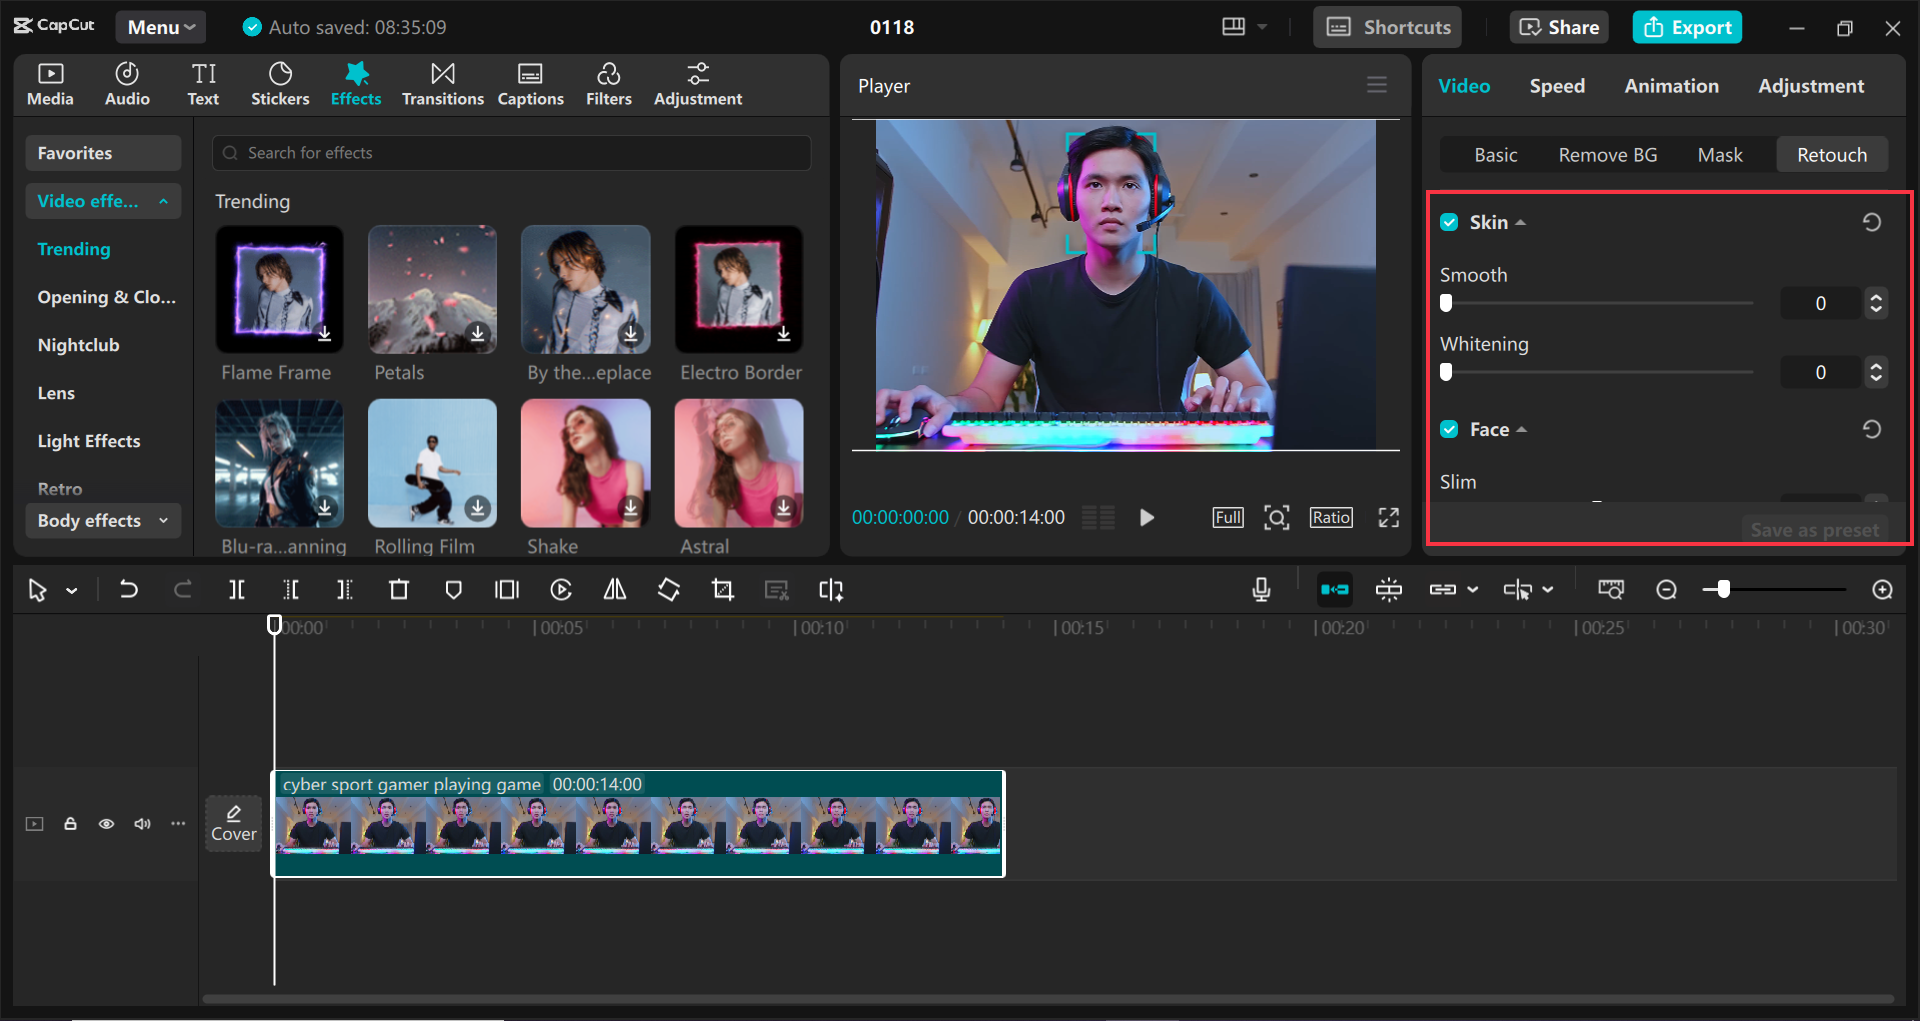Image resolution: width=1920 pixels, height=1021 pixels.
Task: Select the mirror flip icon
Action: click(615, 590)
